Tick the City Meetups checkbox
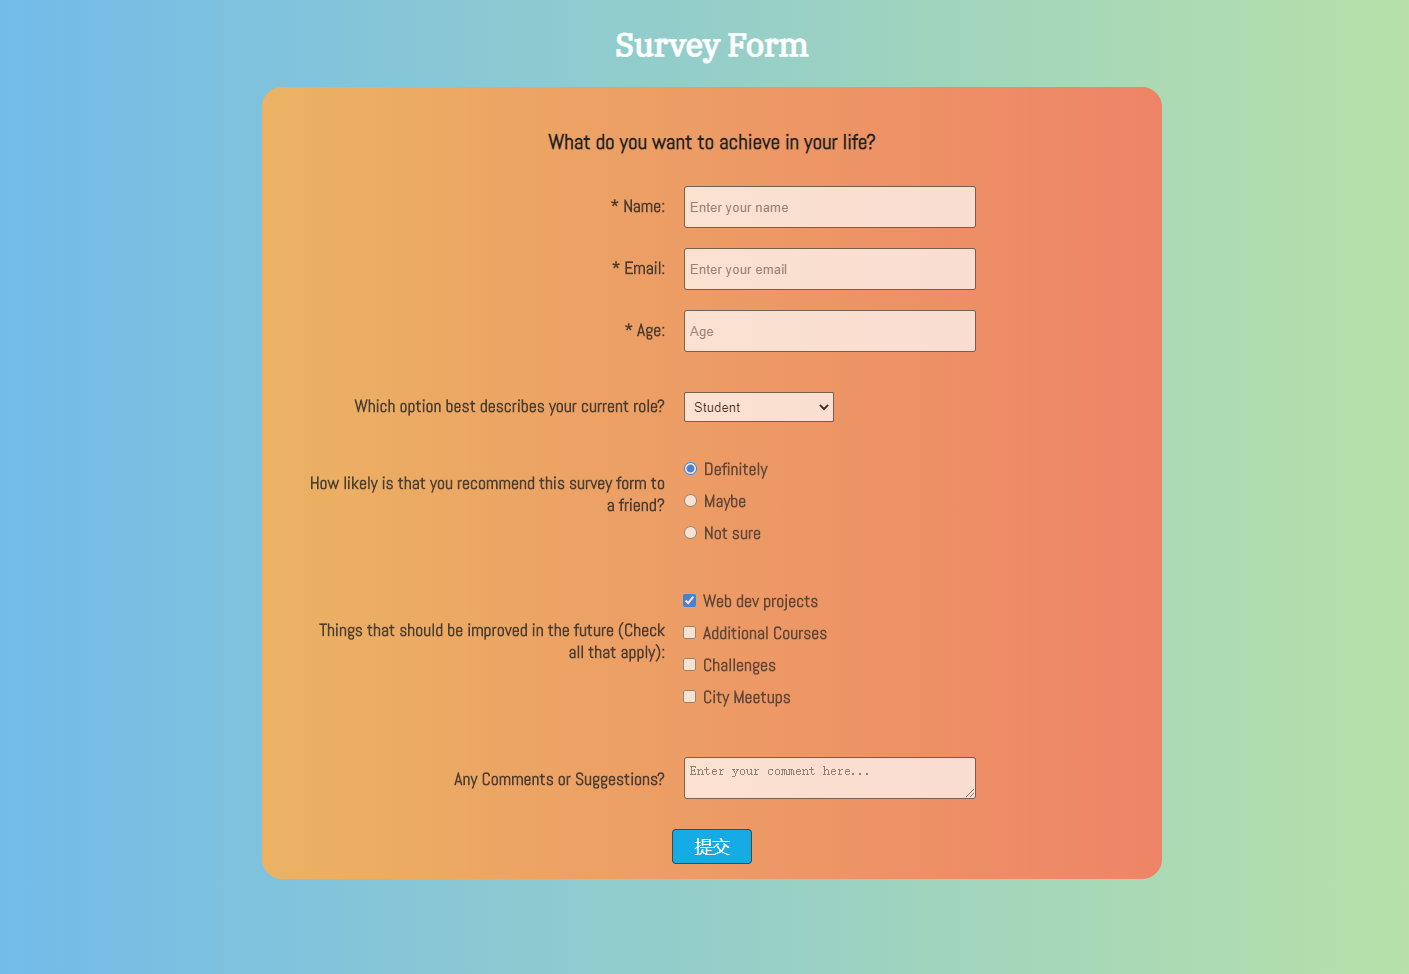1409x974 pixels. pyautogui.click(x=689, y=697)
